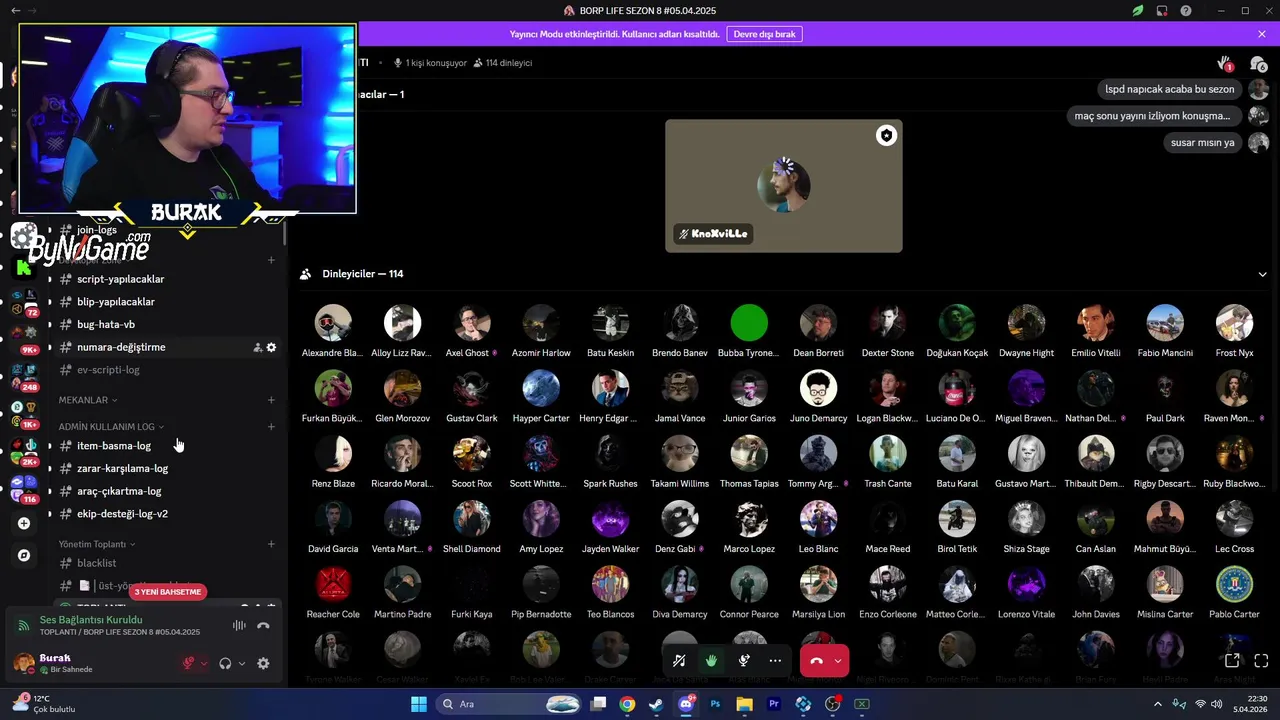Viewport: 1280px width, 720px height.
Task: Collapse the Dinleyiciler listeners section
Action: pos(1262,274)
